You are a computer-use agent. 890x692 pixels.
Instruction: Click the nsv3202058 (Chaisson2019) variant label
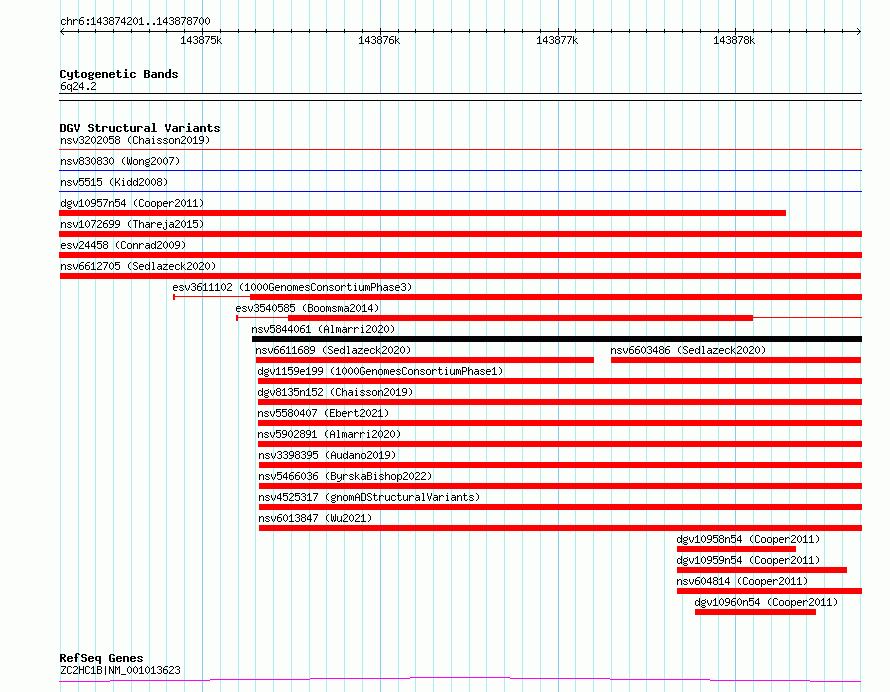135,140
